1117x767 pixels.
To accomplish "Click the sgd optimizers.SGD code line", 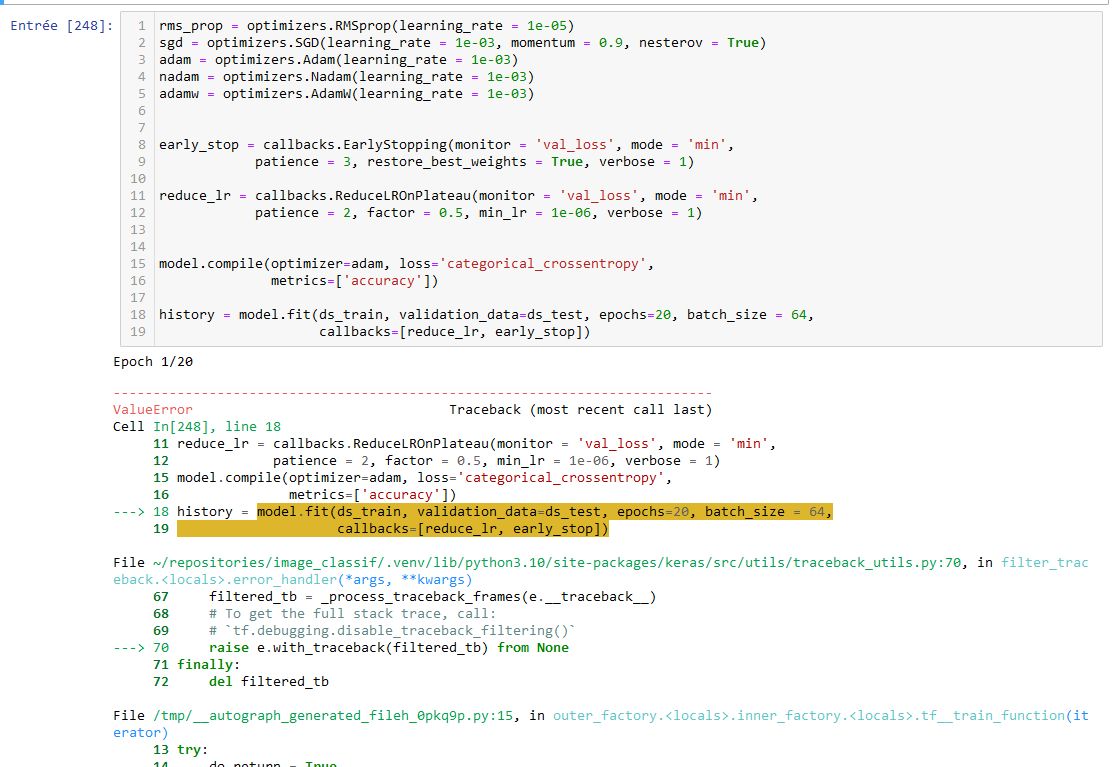I will pos(462,43).
